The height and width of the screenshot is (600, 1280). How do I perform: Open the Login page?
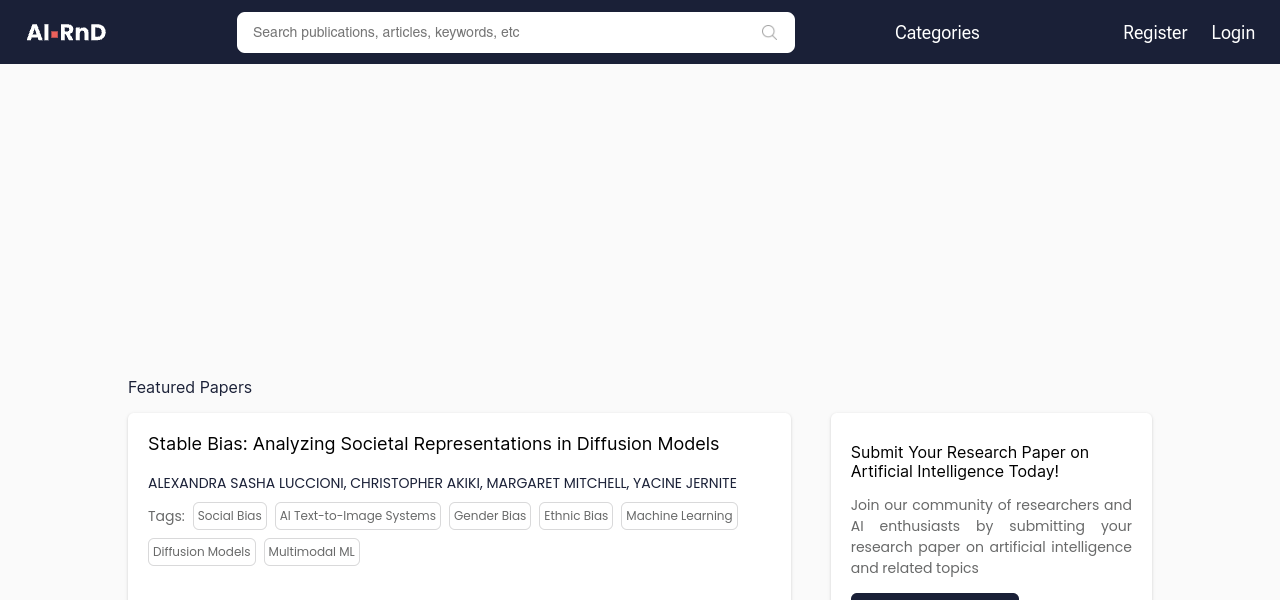pyautogui.click(x=1233, y=33)
